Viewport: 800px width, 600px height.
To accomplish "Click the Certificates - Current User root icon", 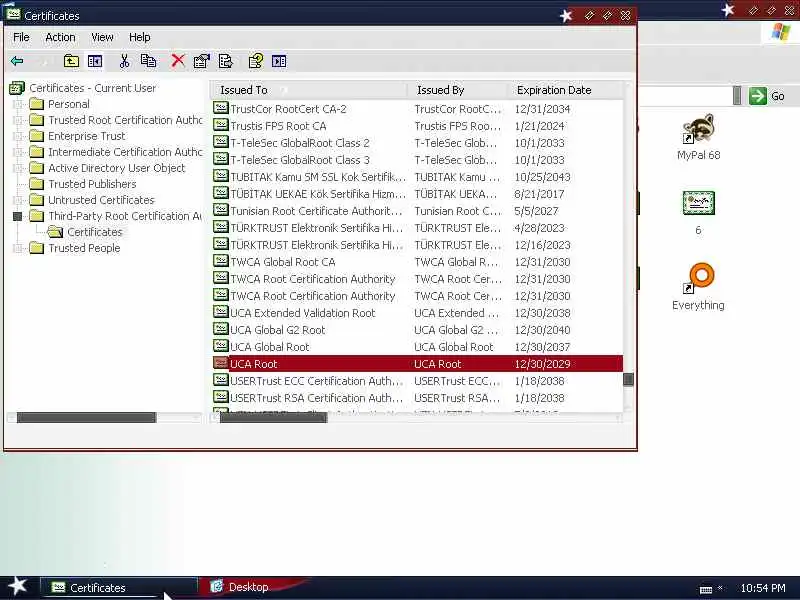I will click(x=17, y=88).
